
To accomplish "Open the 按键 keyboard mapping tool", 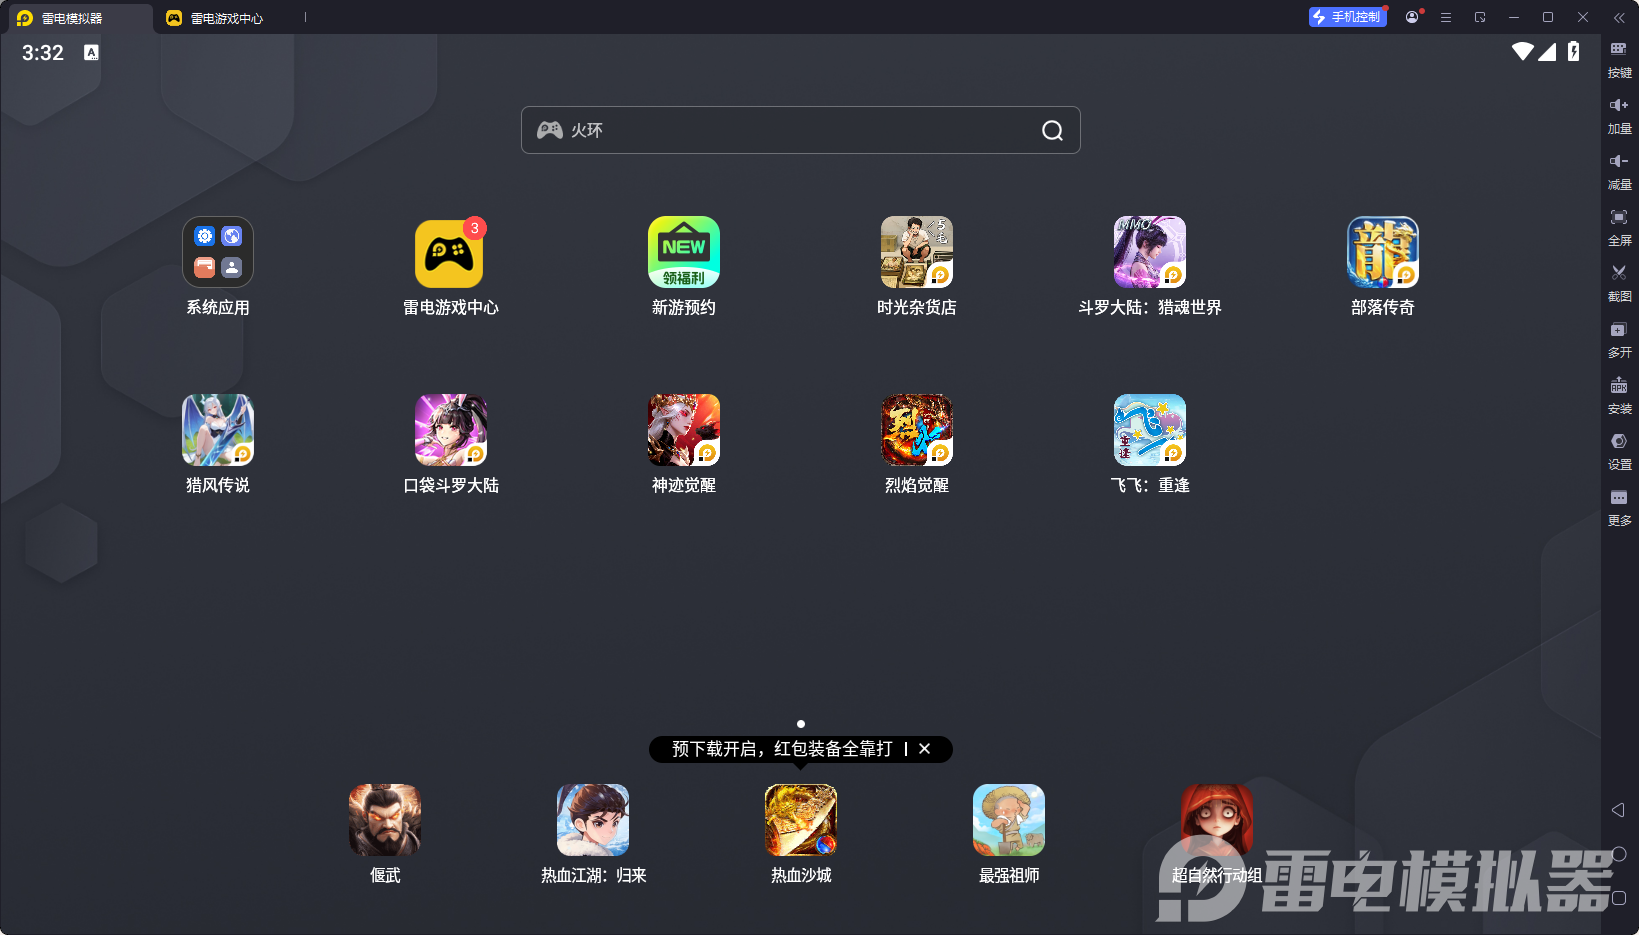I will pyautogui.click(x=1619, y=59).
